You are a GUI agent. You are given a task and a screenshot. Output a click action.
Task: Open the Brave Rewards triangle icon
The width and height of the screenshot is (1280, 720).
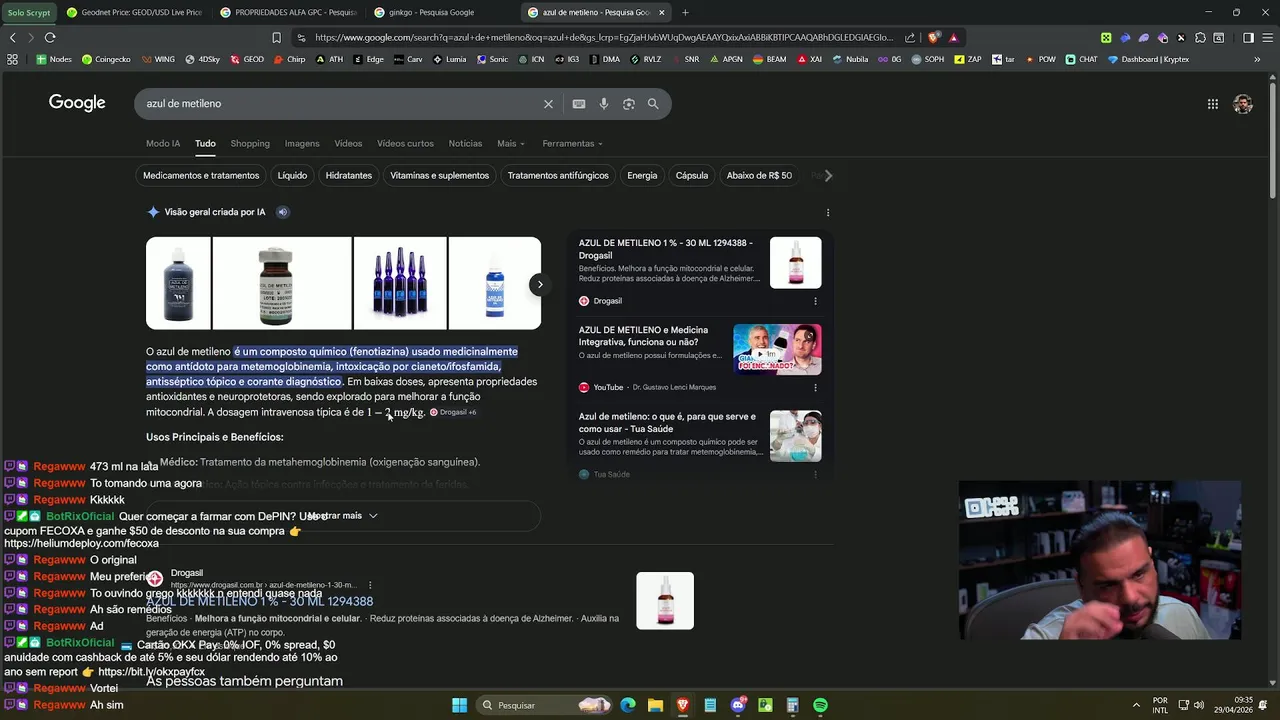click(953, 37)
